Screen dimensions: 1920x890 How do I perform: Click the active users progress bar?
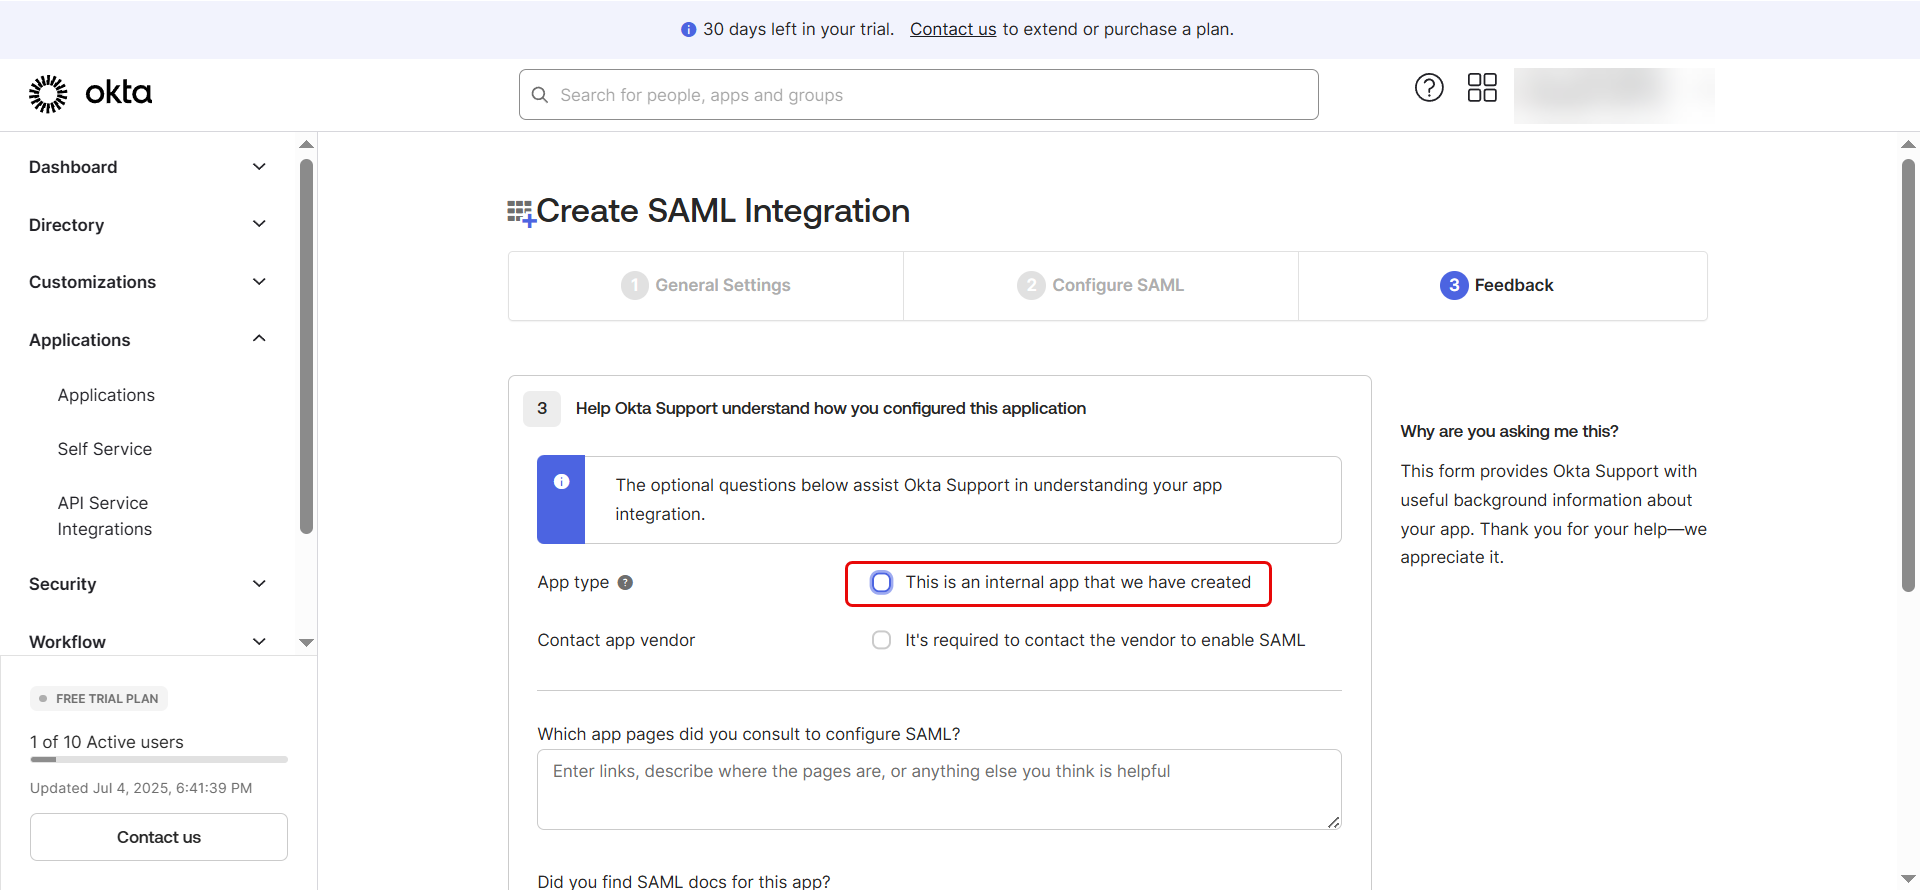pos(159,760)
